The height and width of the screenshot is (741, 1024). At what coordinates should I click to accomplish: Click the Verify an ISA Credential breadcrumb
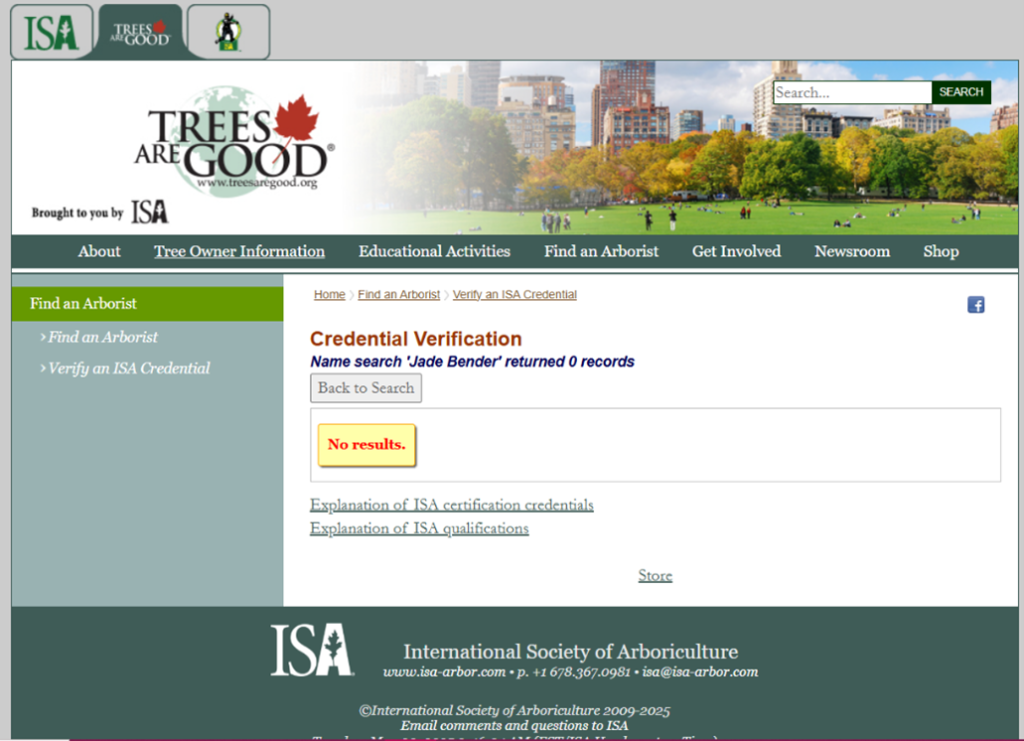(x=515, y=294)
